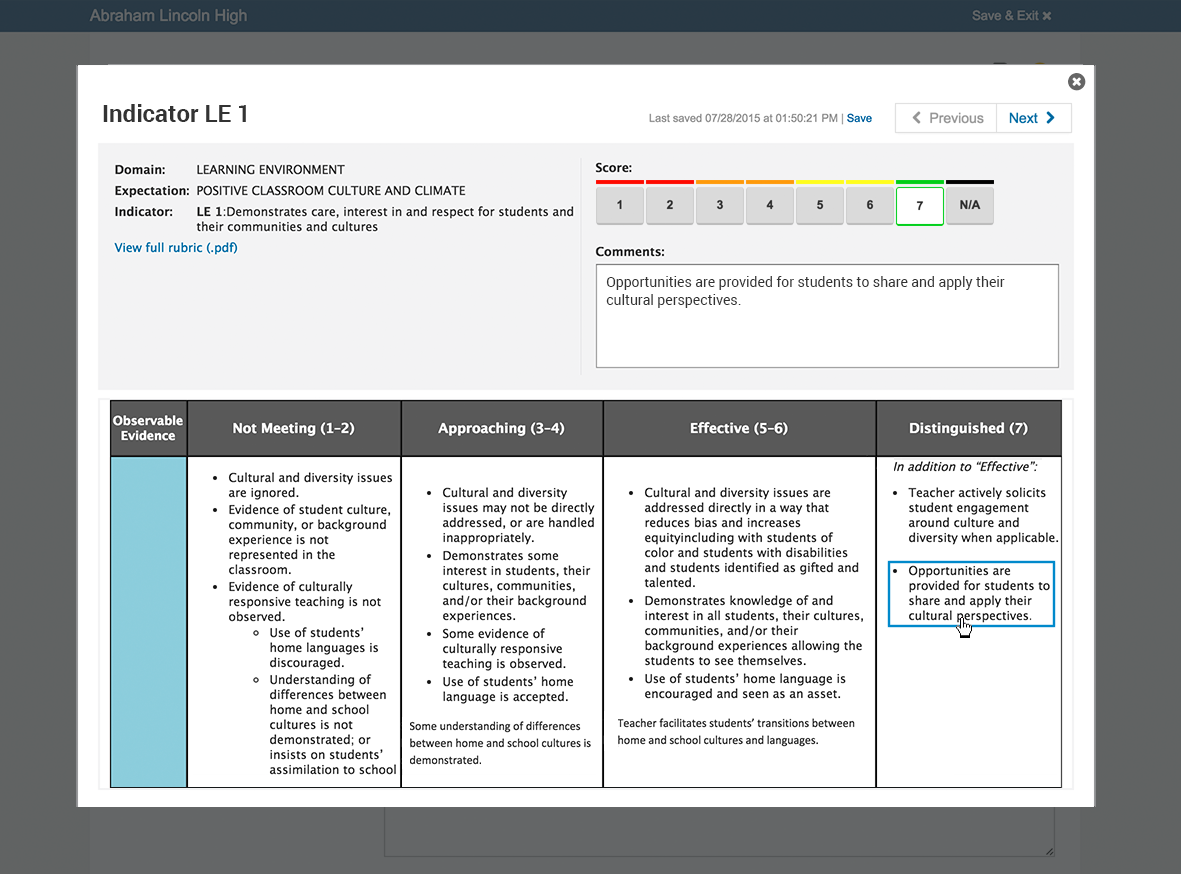
Task: Click 'Teacher facilitates students' transitions' text
Action: coord(736,732)
